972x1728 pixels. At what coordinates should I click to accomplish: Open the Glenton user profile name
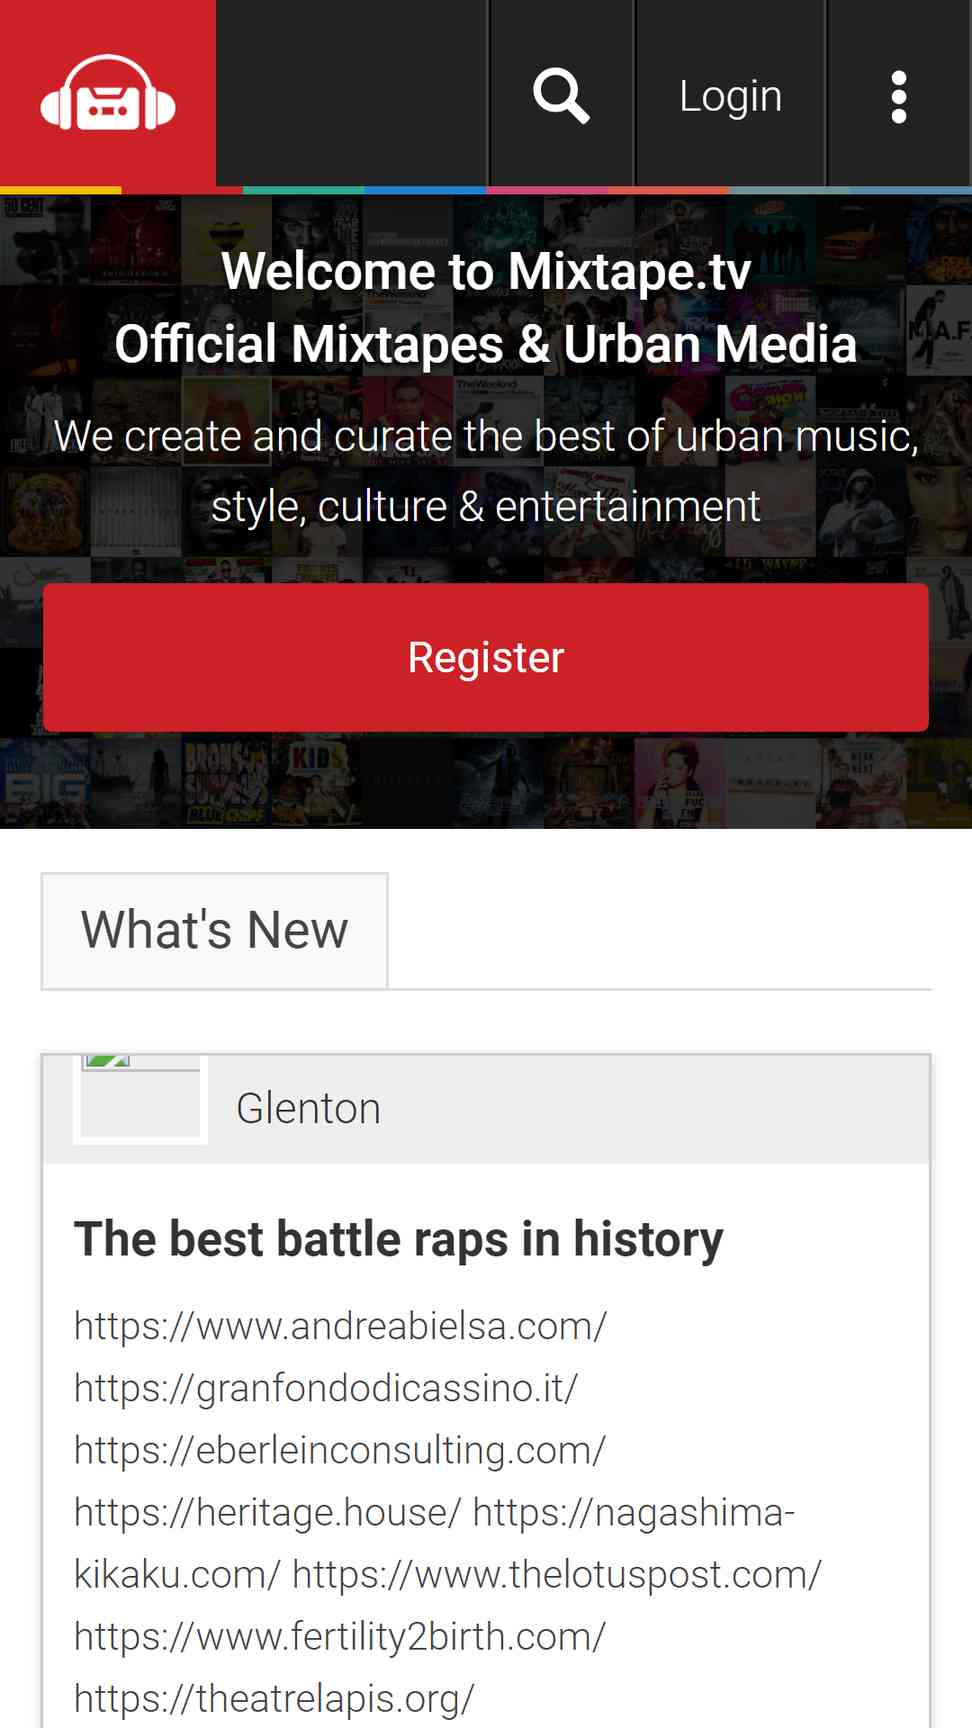tap(308, 1108)
